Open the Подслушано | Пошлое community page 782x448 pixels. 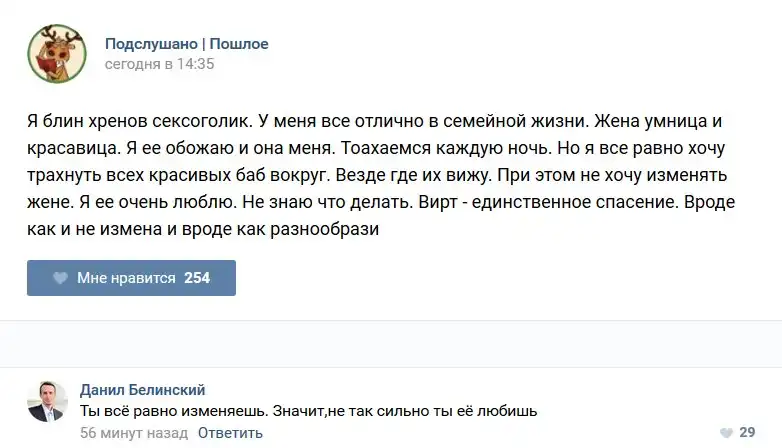pos(187,44)
